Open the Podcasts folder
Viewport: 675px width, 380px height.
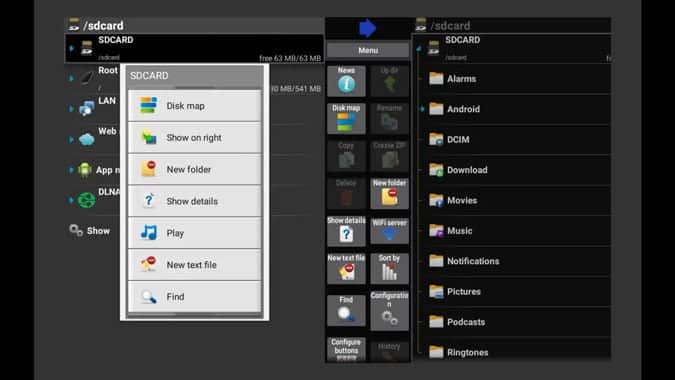pyautogui.click(x=514, y=322)
